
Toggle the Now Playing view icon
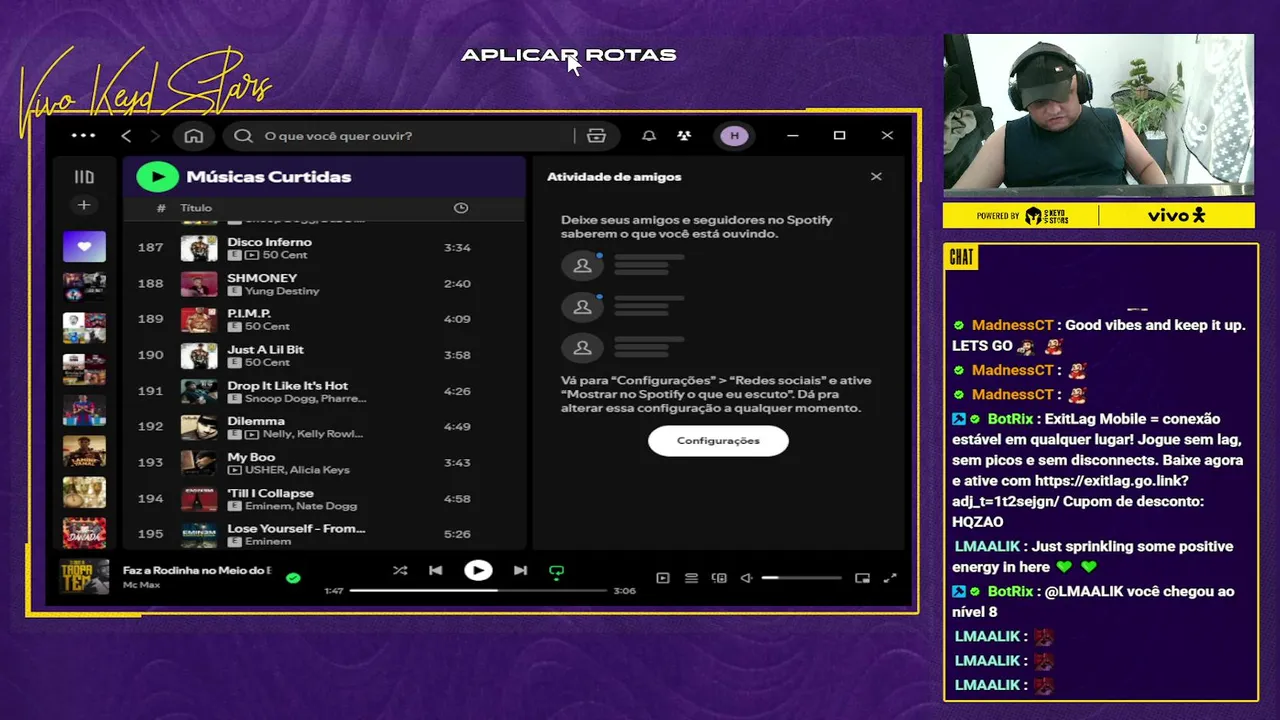[662, 578]
